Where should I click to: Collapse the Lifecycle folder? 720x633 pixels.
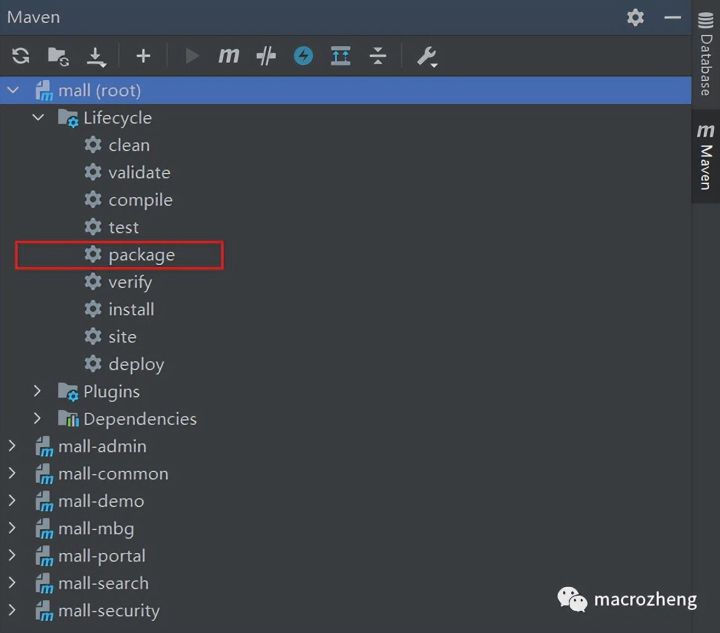pos(38,118)
